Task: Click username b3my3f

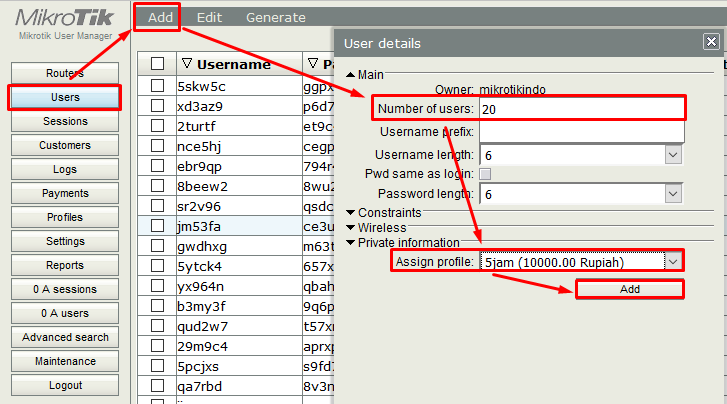Action: click(201, 306)
